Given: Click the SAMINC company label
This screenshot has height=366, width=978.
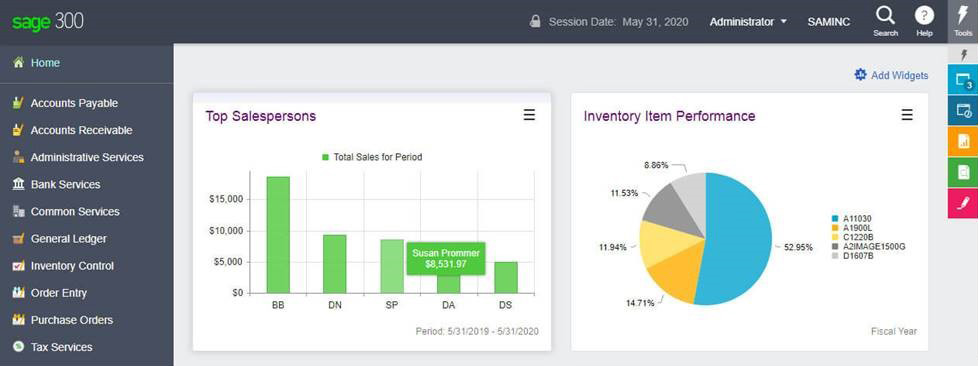Looking at the screenshot, I should coord(828,21).
